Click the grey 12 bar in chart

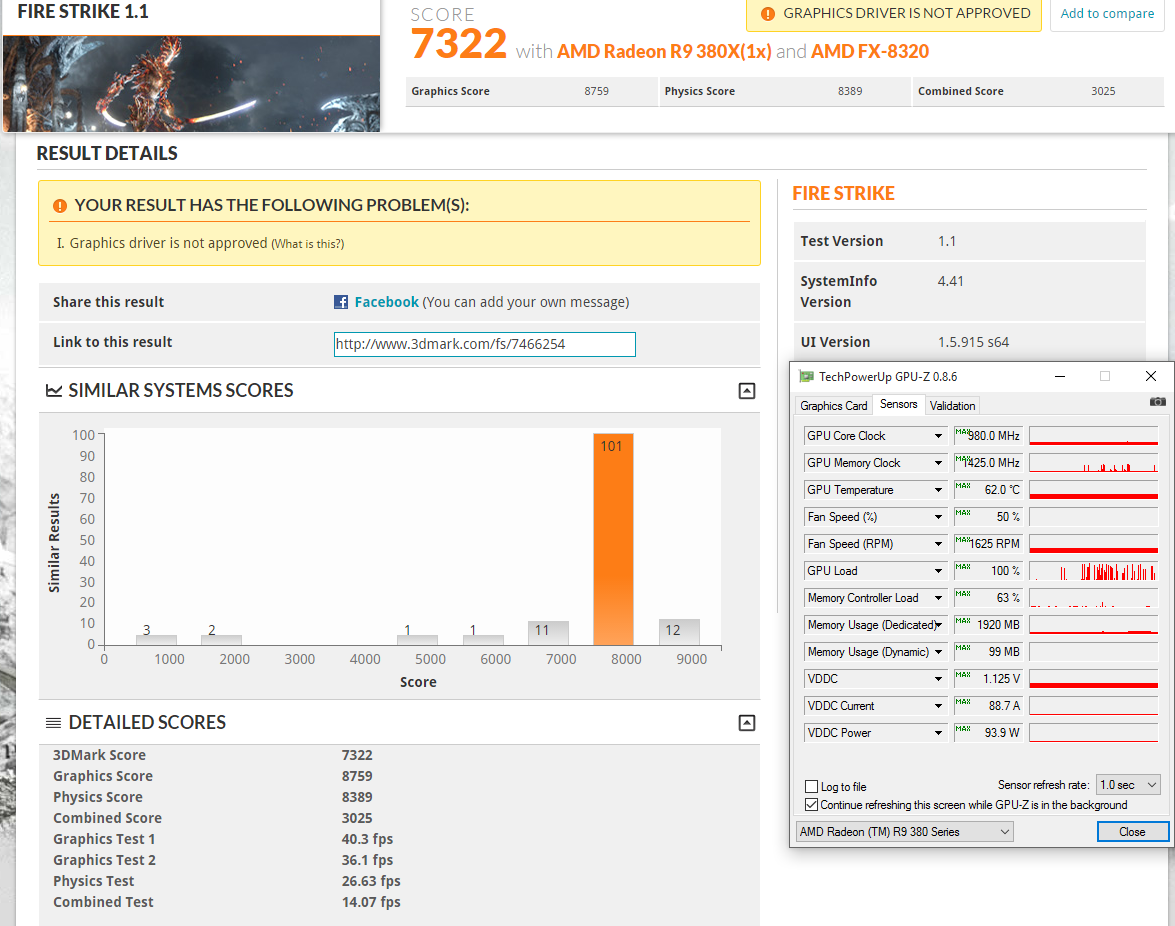click(x=679, y=632)
